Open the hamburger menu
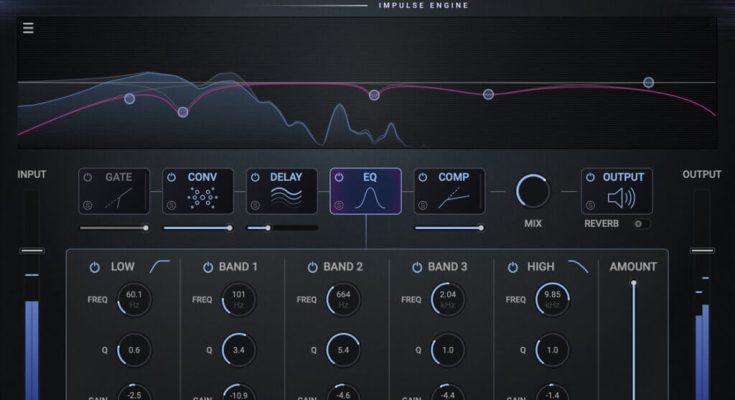735x400 pixels. pos(28,28)
